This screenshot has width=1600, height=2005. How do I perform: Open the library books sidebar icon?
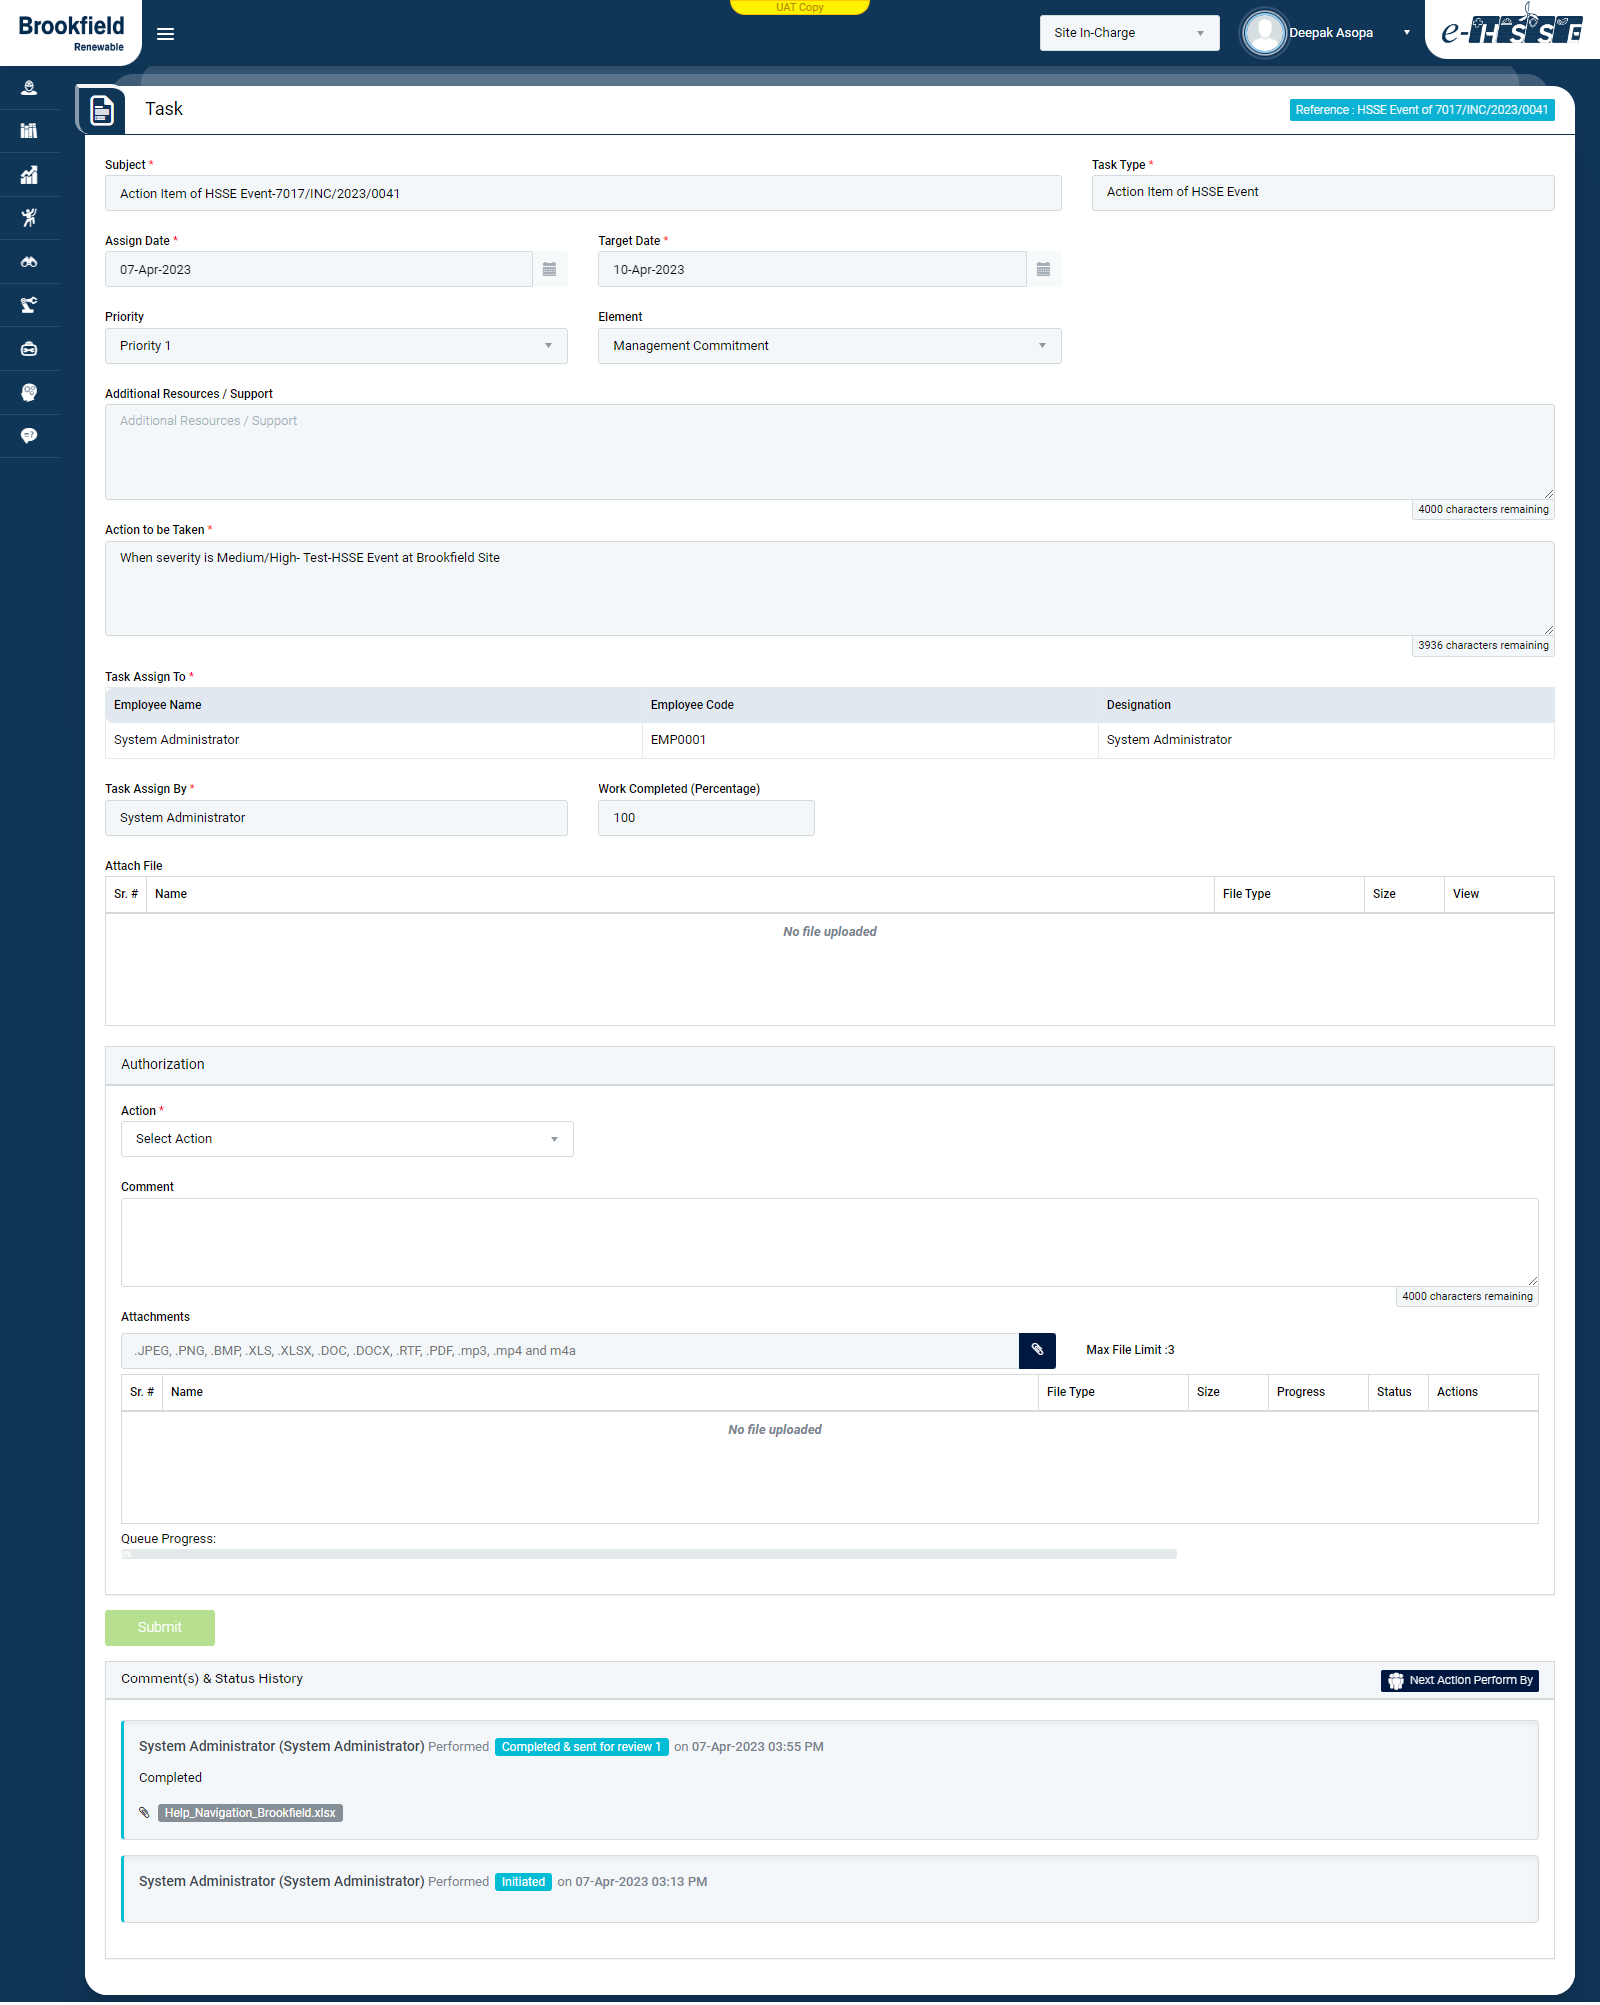(29, 131)
